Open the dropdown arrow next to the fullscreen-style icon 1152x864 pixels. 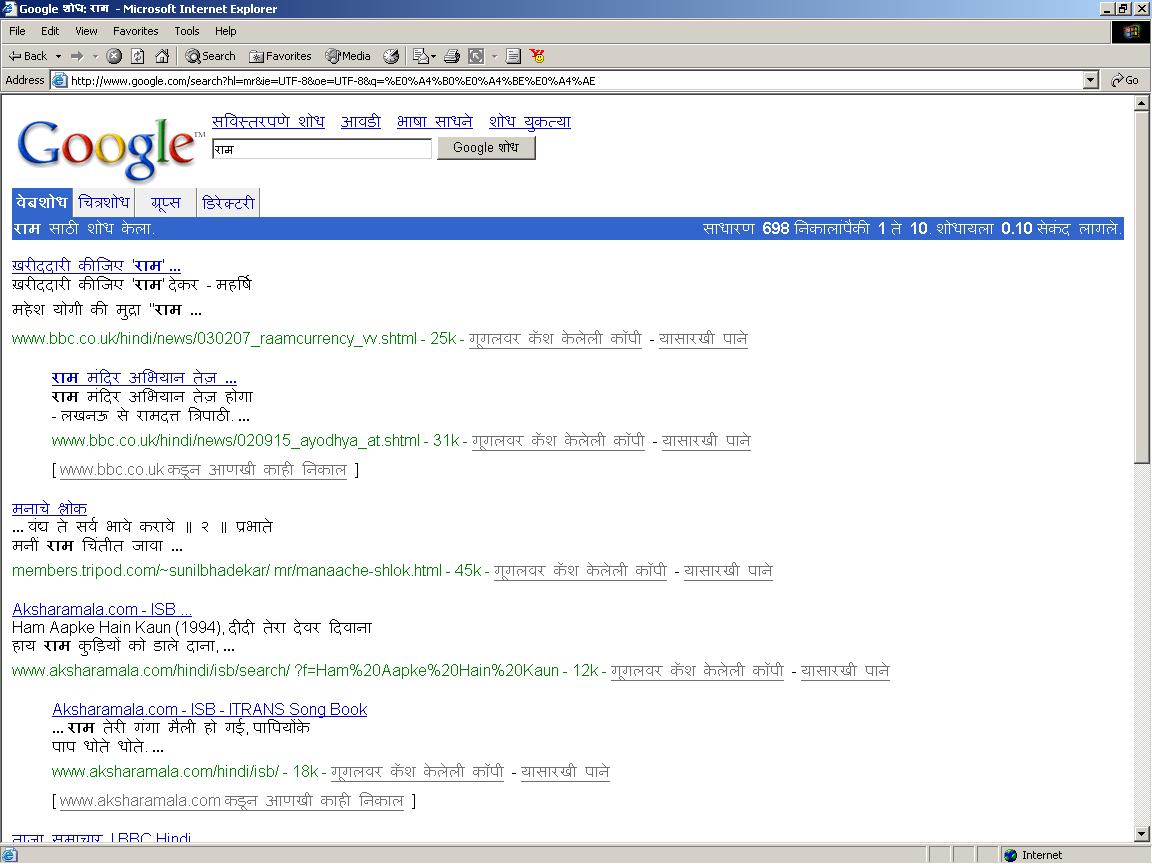pyautogui.click(x=494, y=56)
